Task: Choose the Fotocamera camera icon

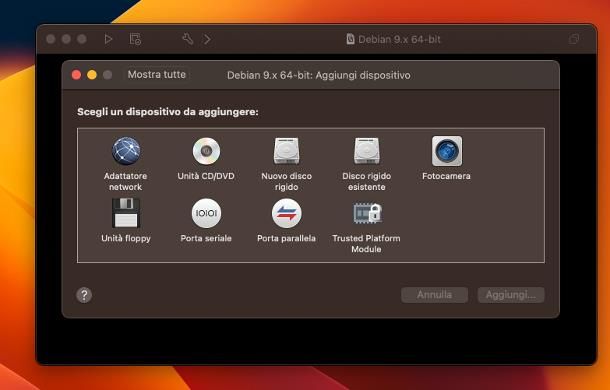Action: [x=447, y=151]
